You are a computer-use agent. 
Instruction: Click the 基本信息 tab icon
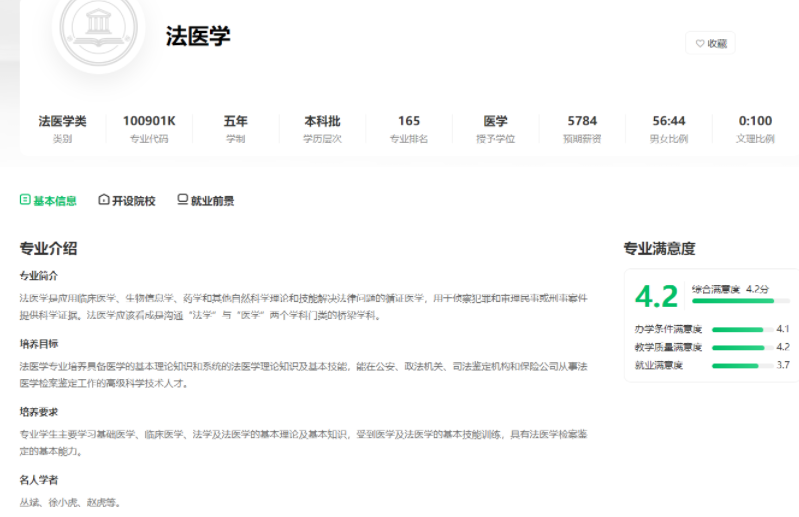25,200
